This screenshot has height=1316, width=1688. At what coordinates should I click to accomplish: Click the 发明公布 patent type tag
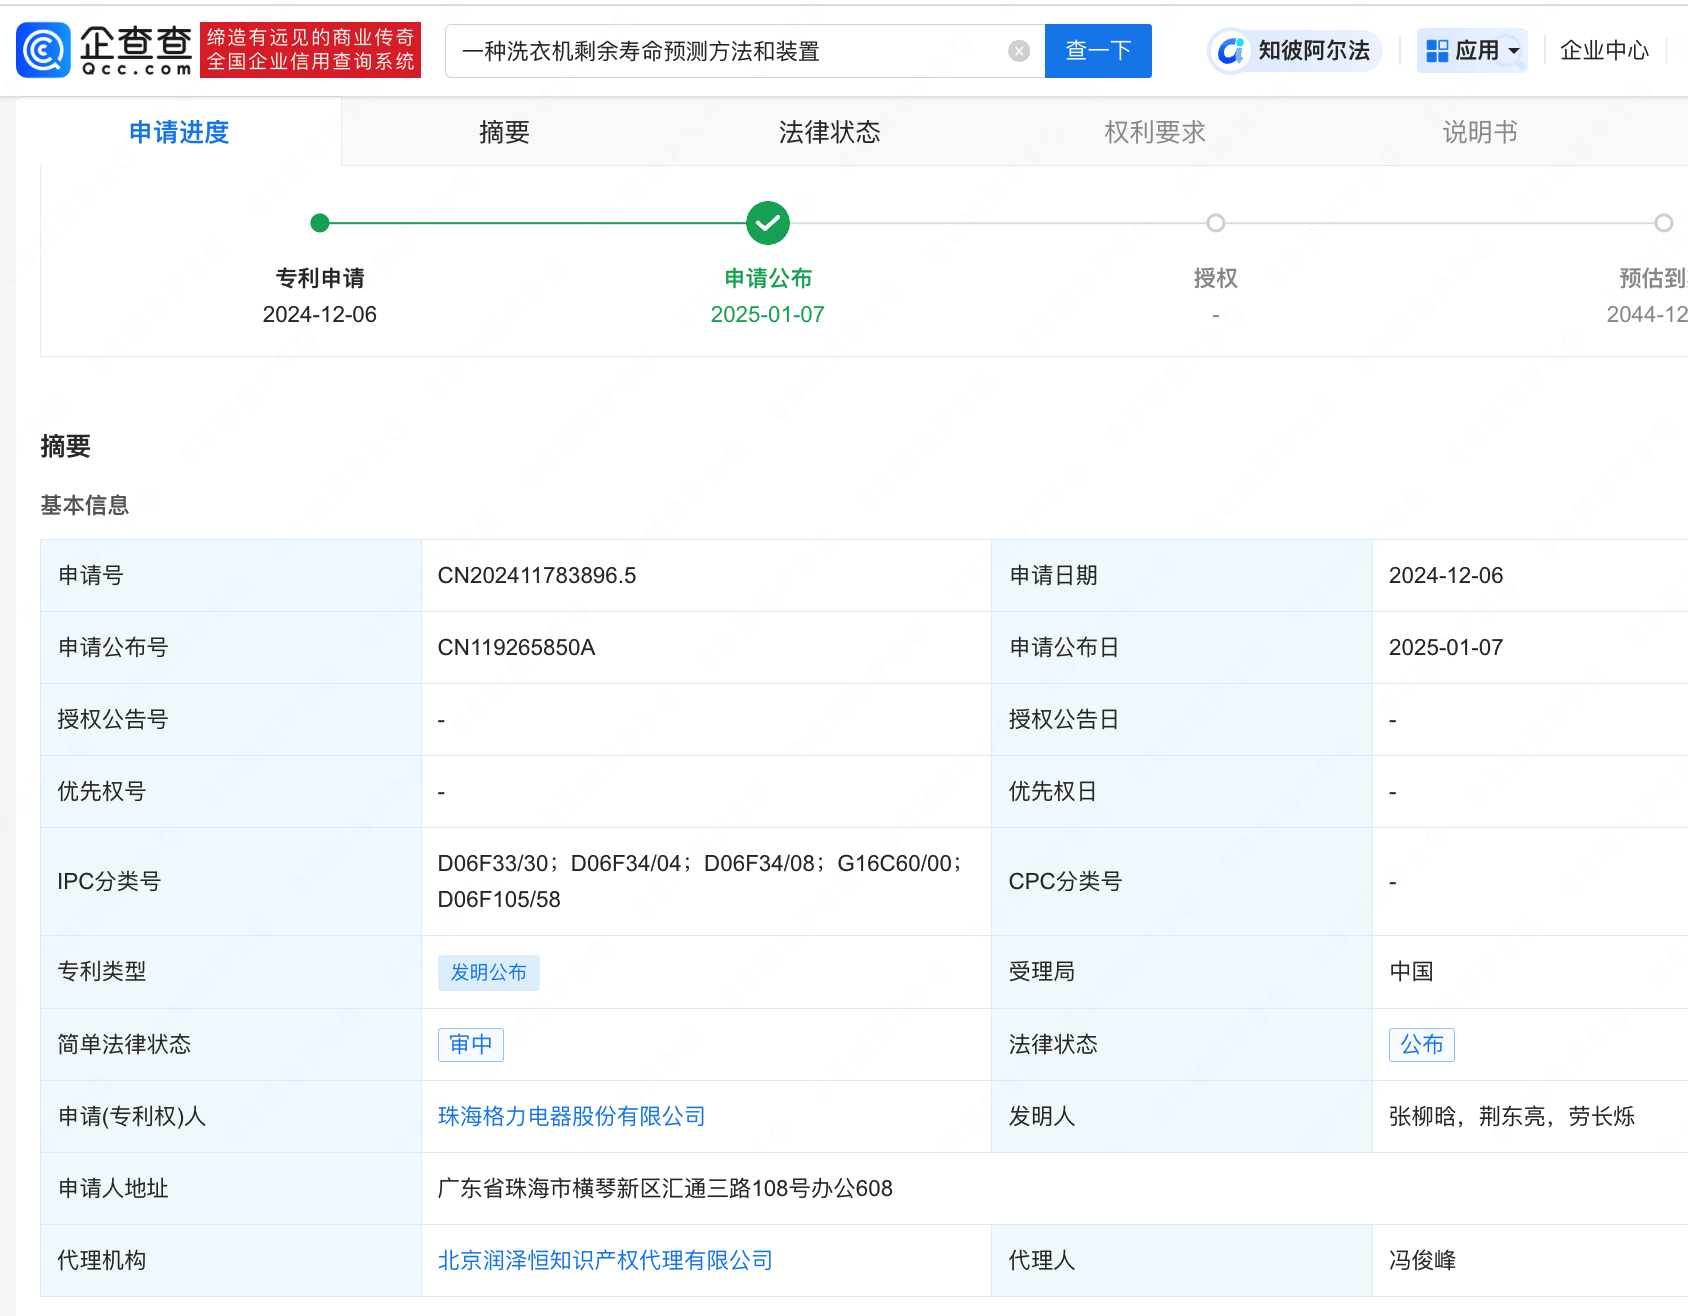click(x=488, y=971)
